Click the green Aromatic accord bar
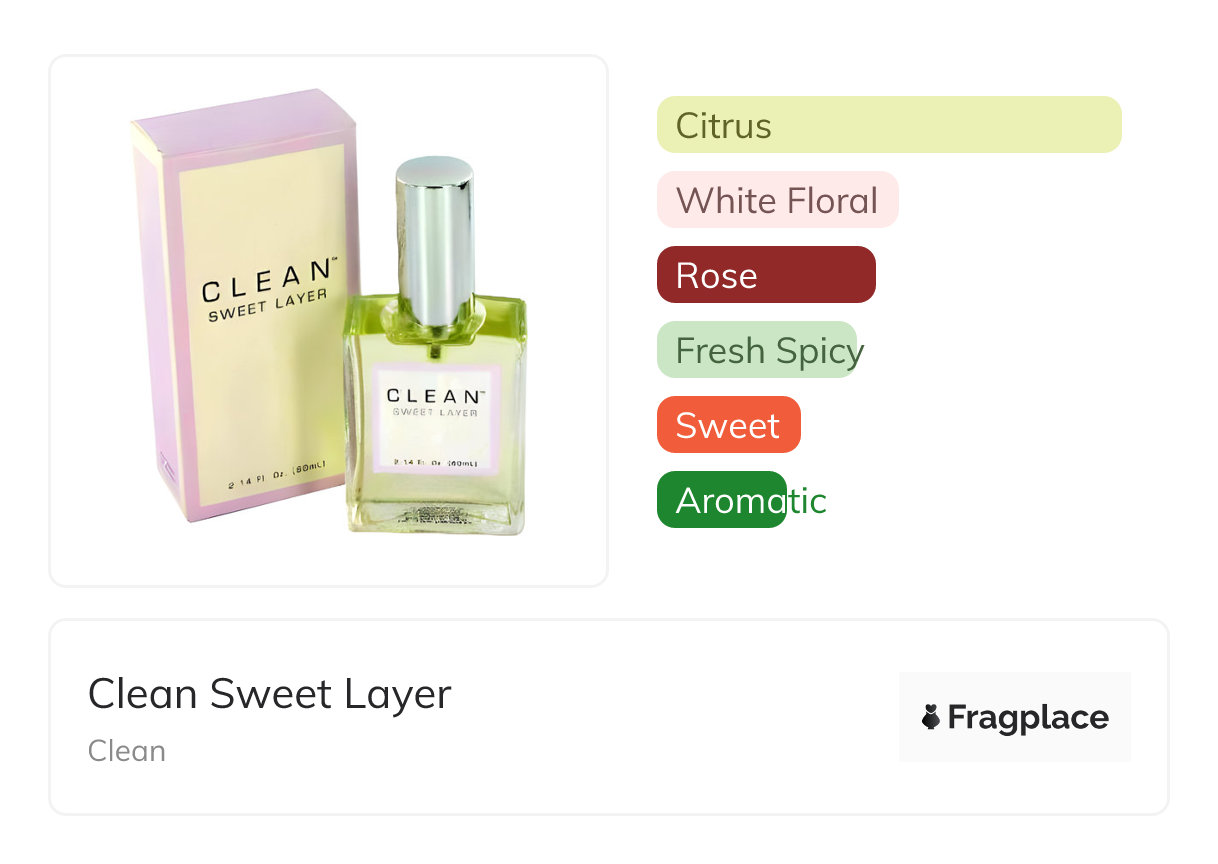The height and width of the screenshot is (864, 1218). pos(721,500)
